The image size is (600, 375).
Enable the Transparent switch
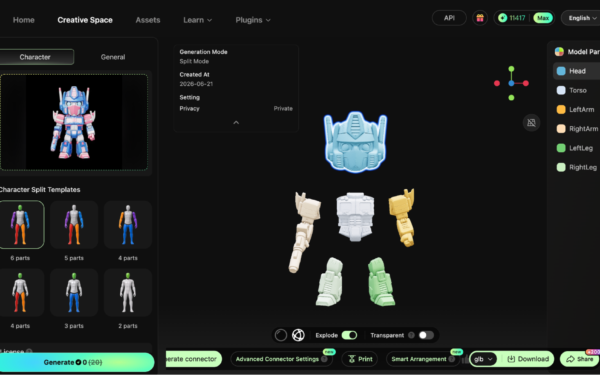click(426, 335)
